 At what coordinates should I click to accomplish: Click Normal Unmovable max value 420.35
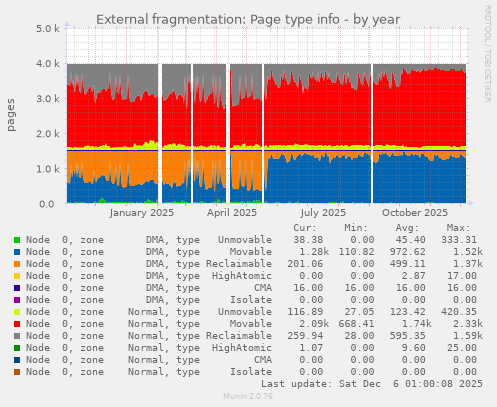coord(459,312)
